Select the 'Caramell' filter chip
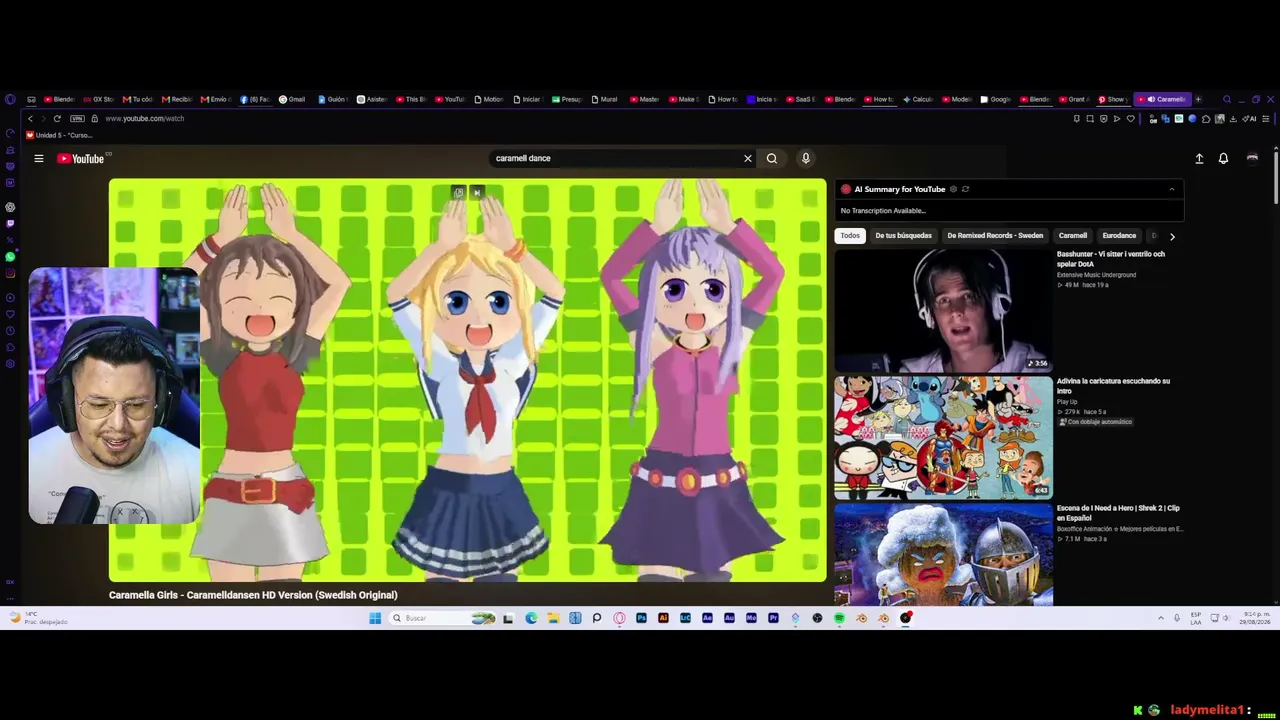The height and width of the screenshot is (720, 1280). point(1073,236)
